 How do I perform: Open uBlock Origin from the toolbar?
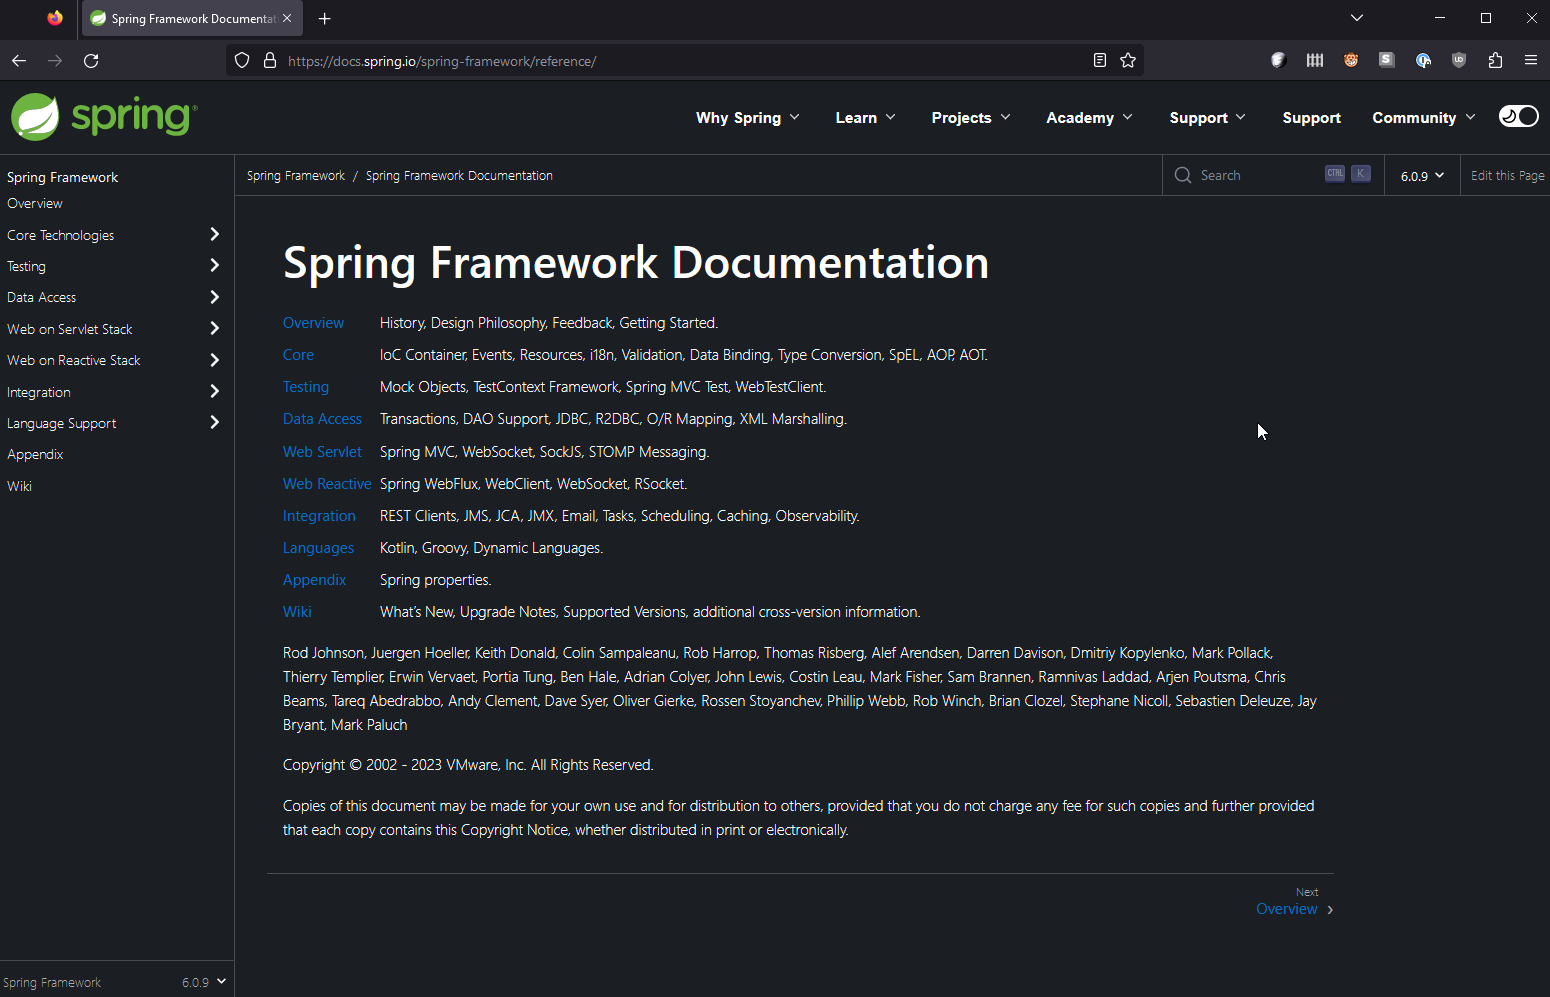click(x=1459, y=60)
